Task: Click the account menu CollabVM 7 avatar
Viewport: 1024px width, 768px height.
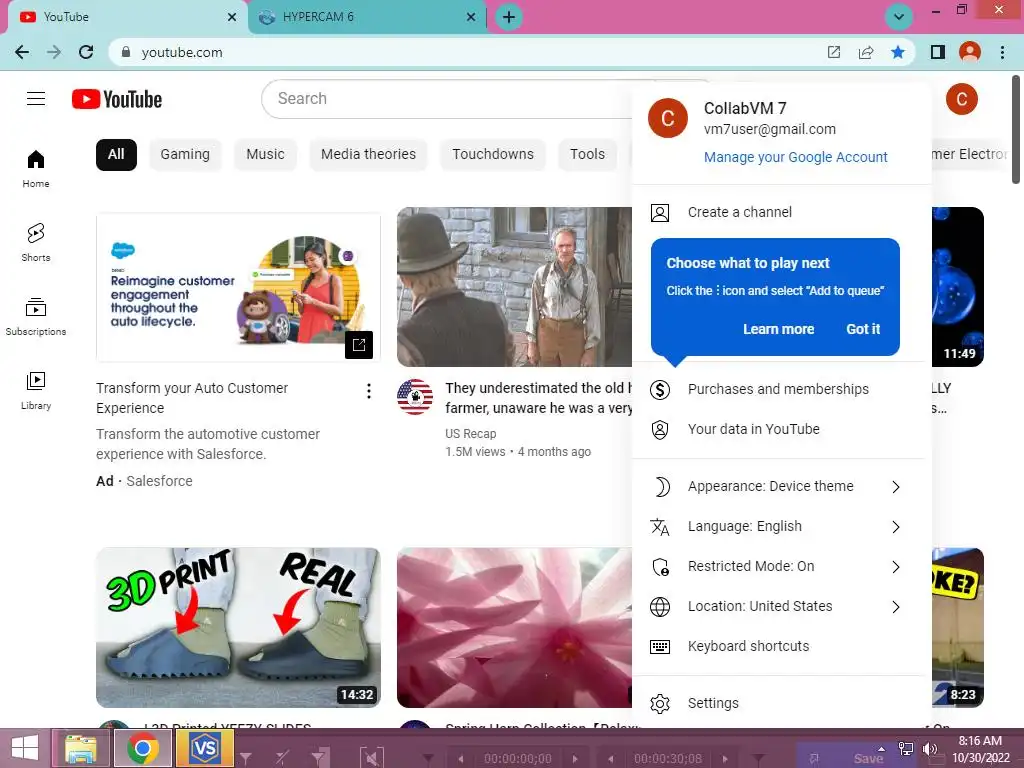Action: pos(667,118)
